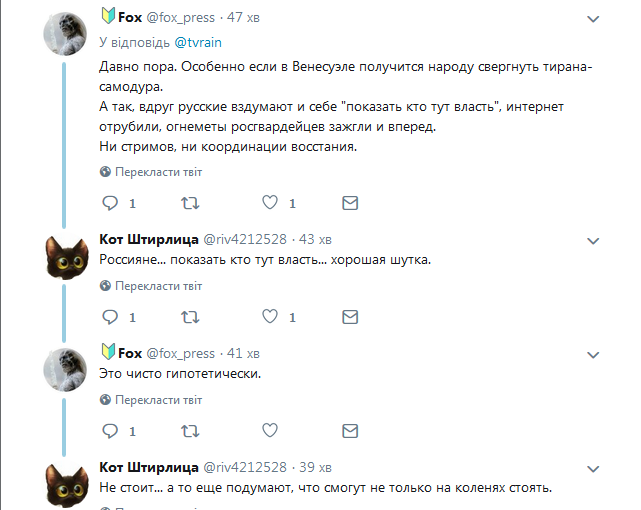Share 'Это чисто гипотетически' tweet by message
This screenshot has width=641, height=510.
(350, 431)
